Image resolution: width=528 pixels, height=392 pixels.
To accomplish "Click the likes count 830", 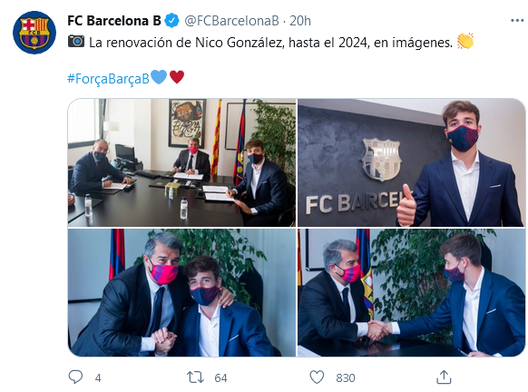I will click(345, 378).
